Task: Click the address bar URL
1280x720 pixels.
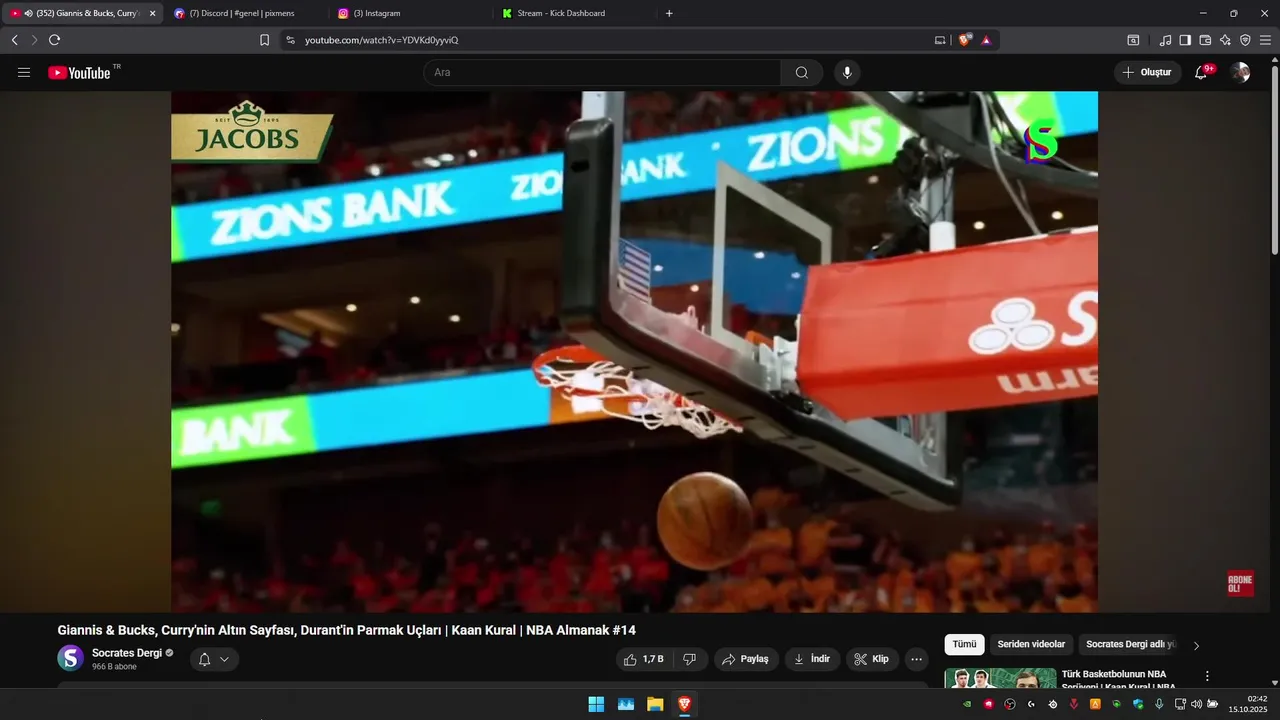Action: (381, 40)
